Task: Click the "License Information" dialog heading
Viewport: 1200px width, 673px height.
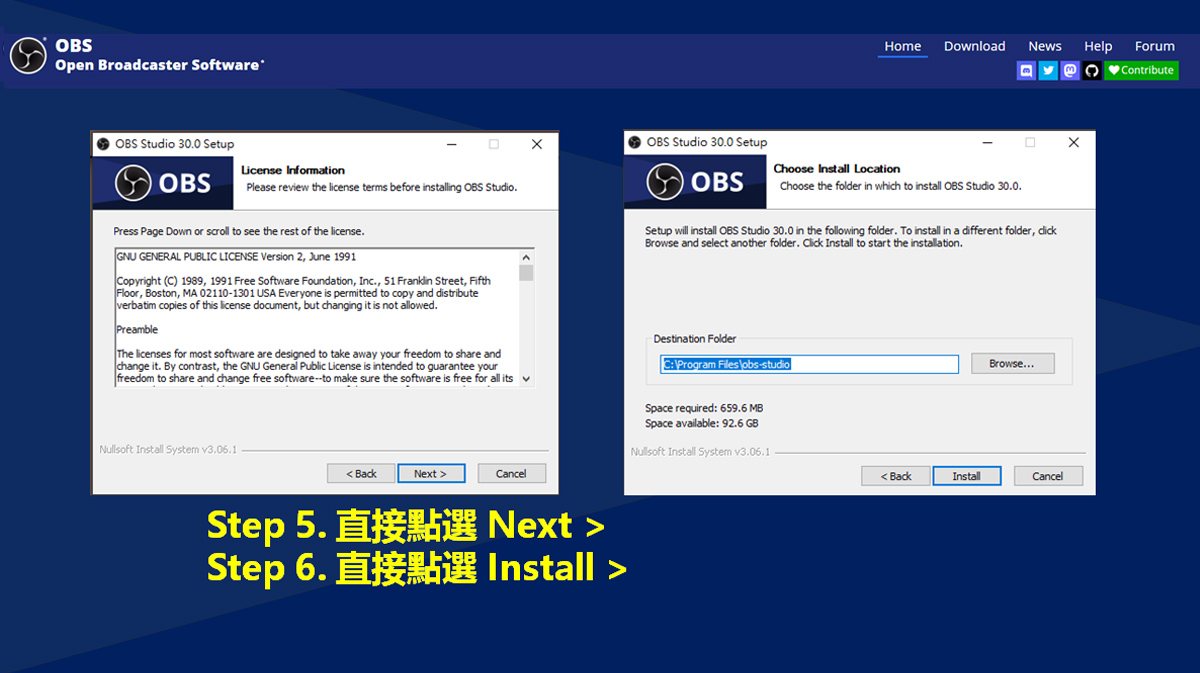Action: [x=293, y=170]
